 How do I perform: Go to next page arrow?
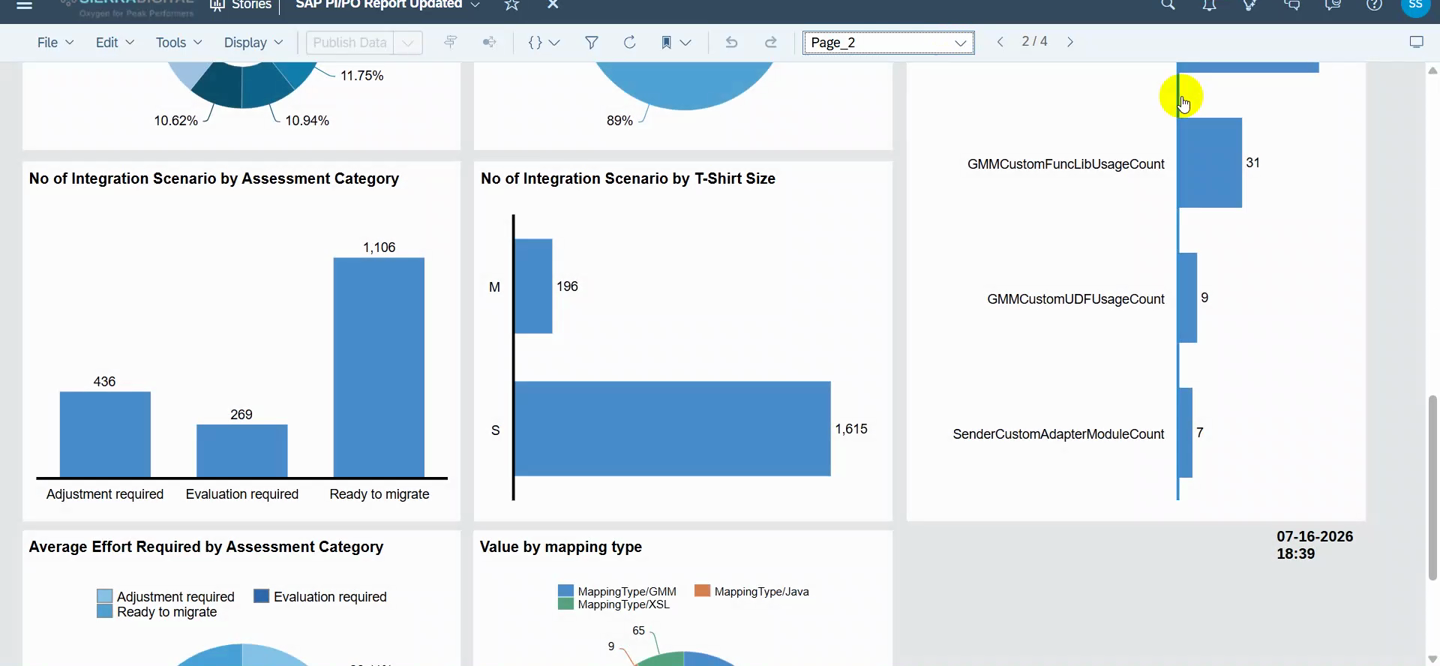point(1070,42)
